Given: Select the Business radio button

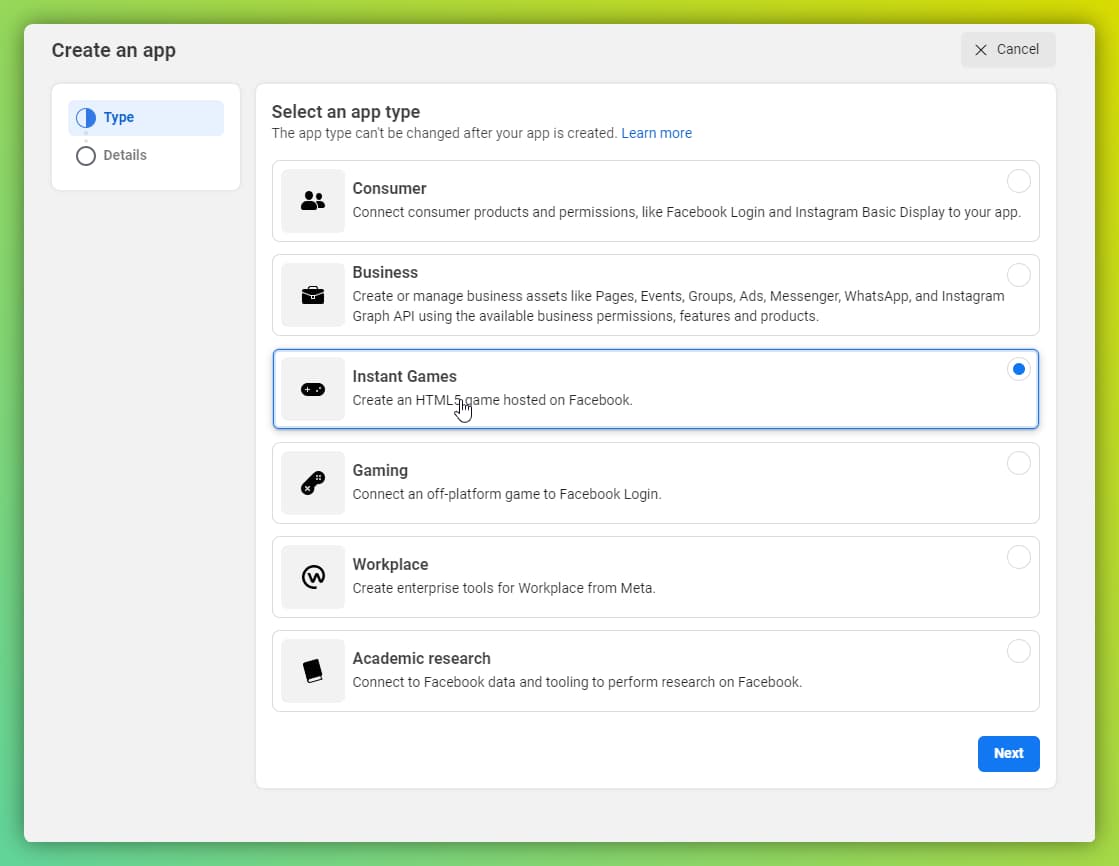Looking at the screenshot, I should point(1018,275).
